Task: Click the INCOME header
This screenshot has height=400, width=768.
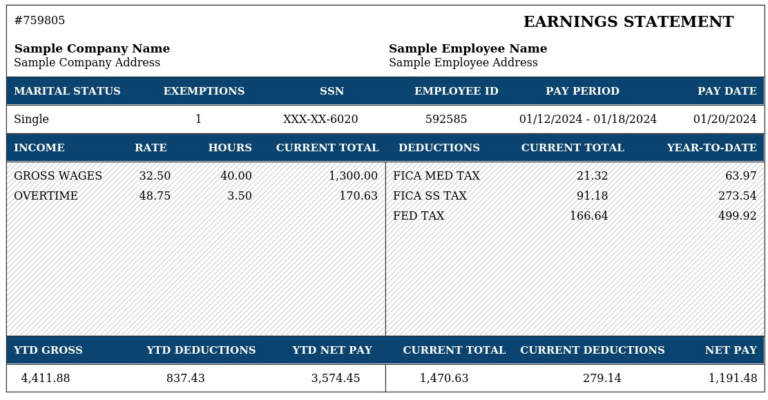Action: click(x=39, y=148)
